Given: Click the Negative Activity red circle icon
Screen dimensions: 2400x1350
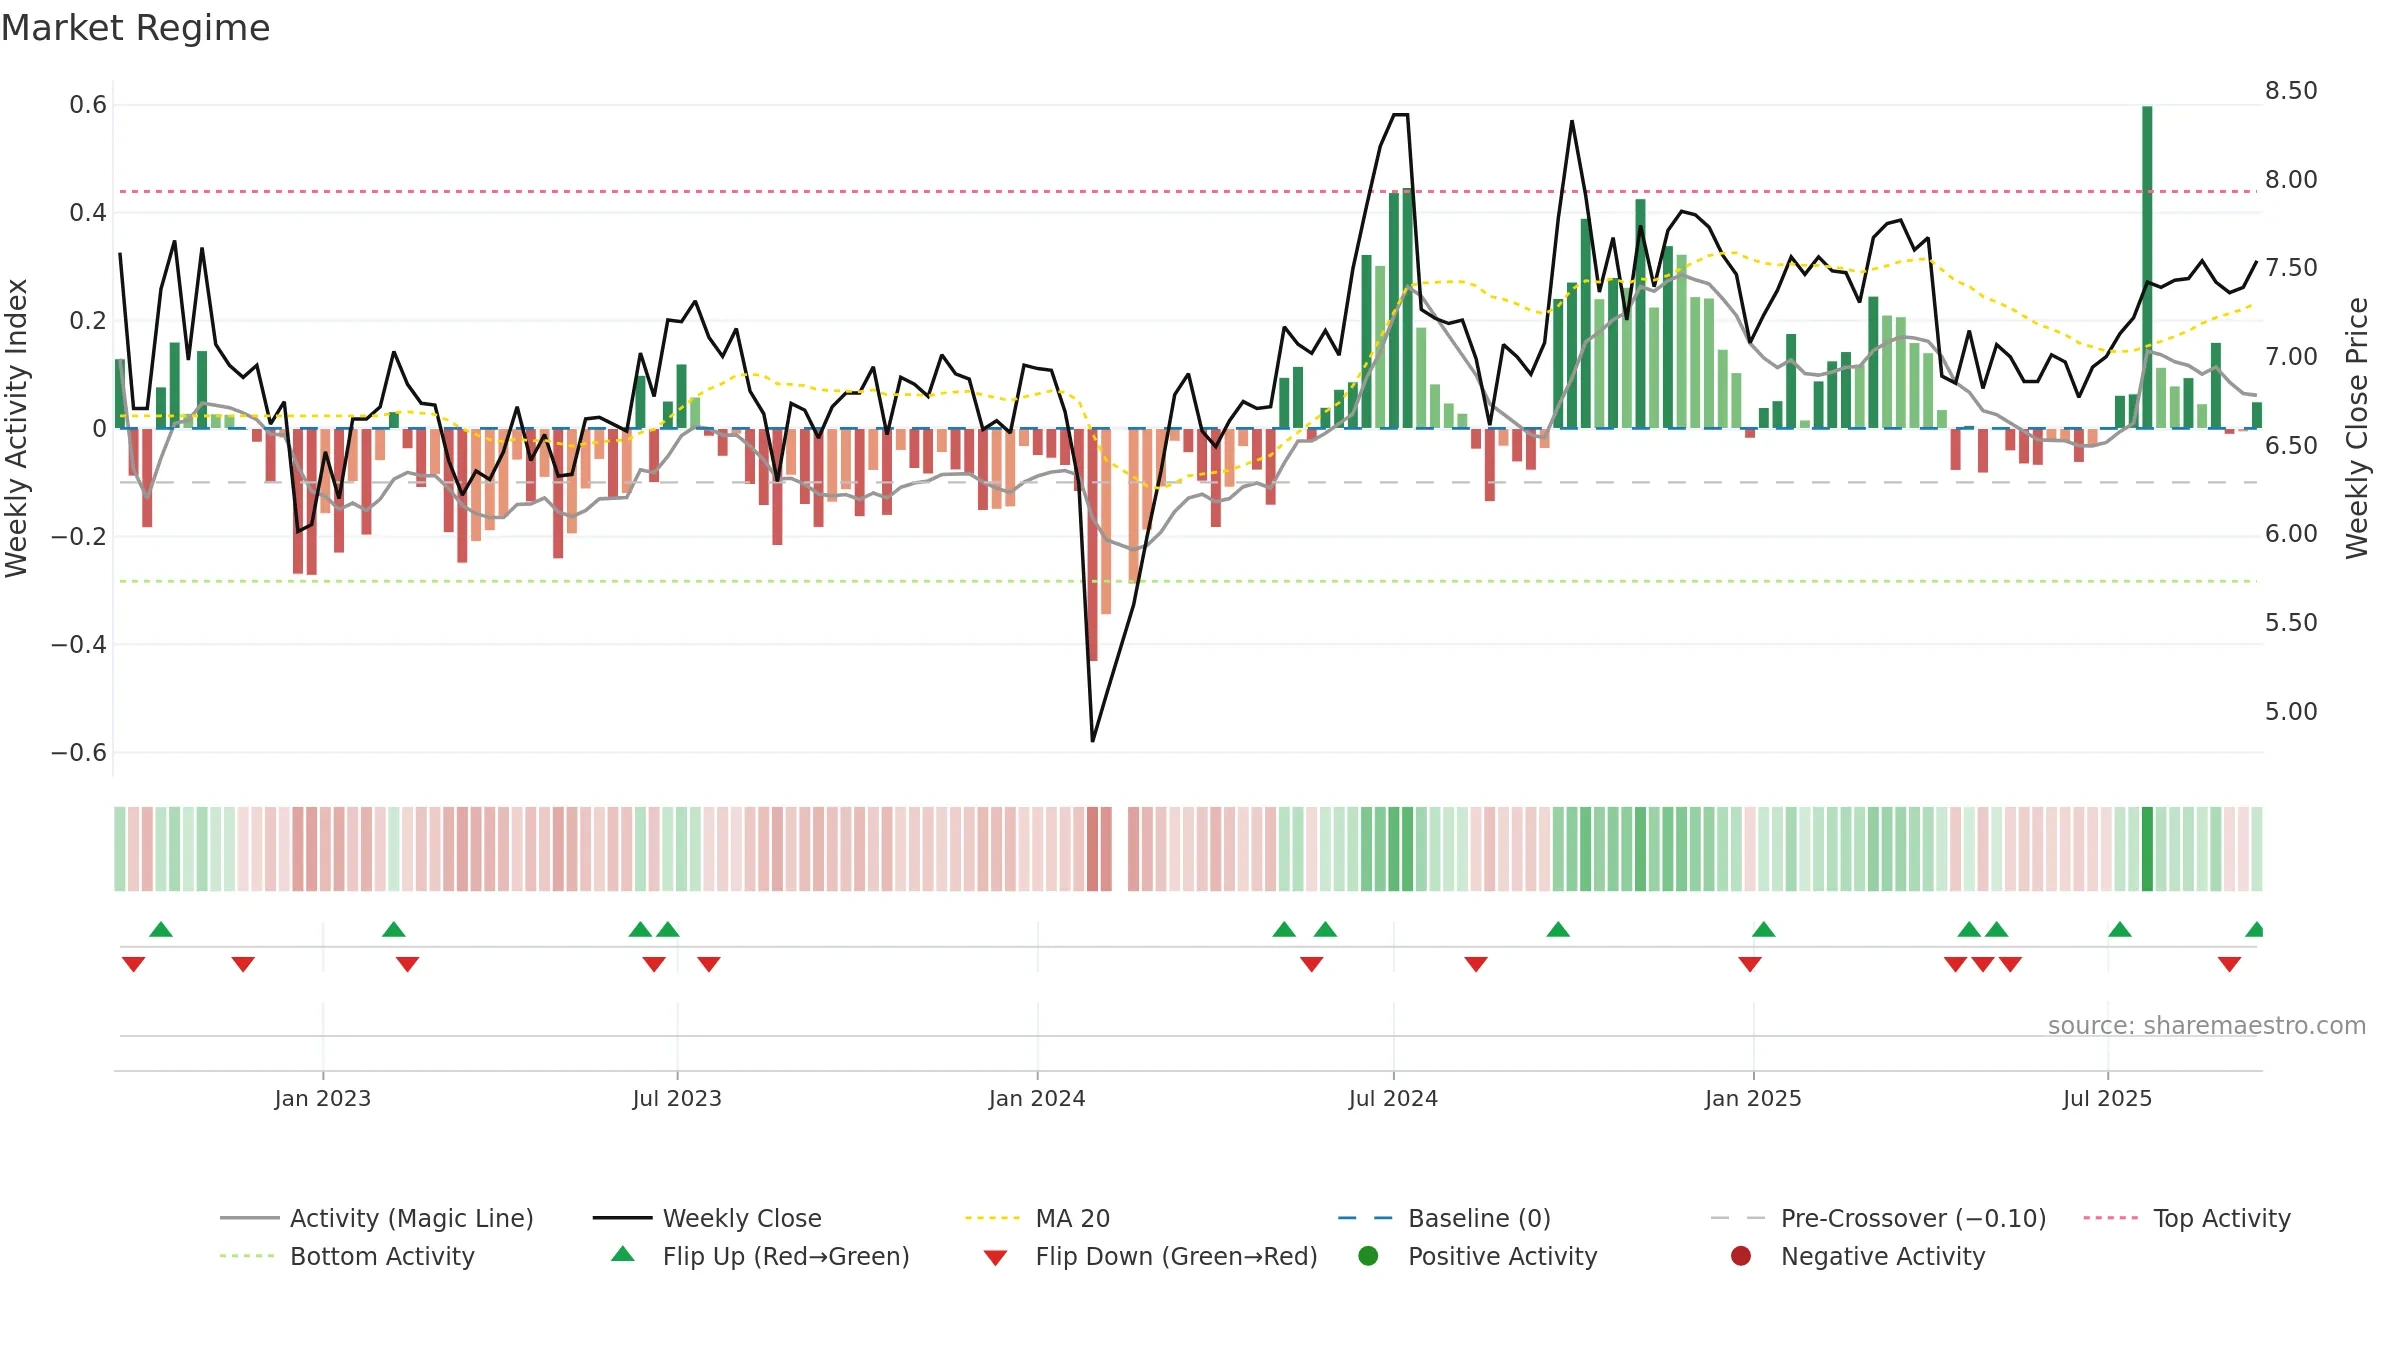Looking at the screenshot, I should (x=1741, y=1256).
